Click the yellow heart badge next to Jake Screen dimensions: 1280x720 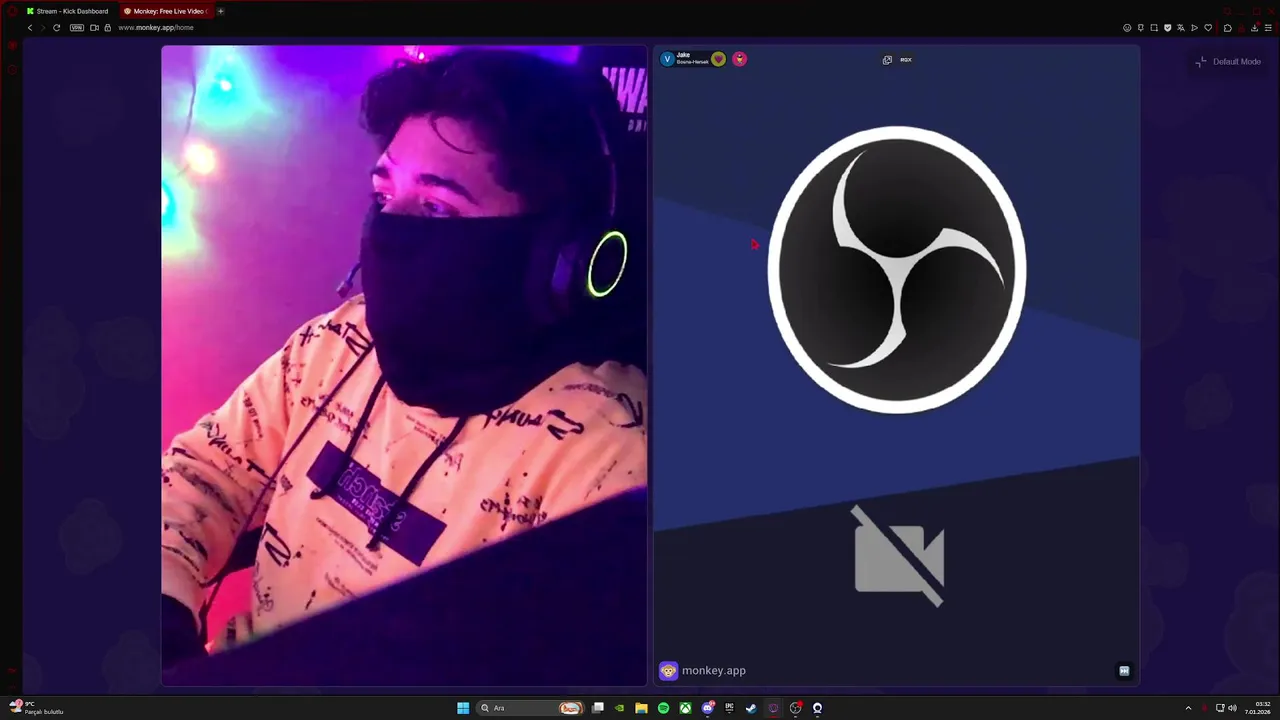click(x=718, y=59)
